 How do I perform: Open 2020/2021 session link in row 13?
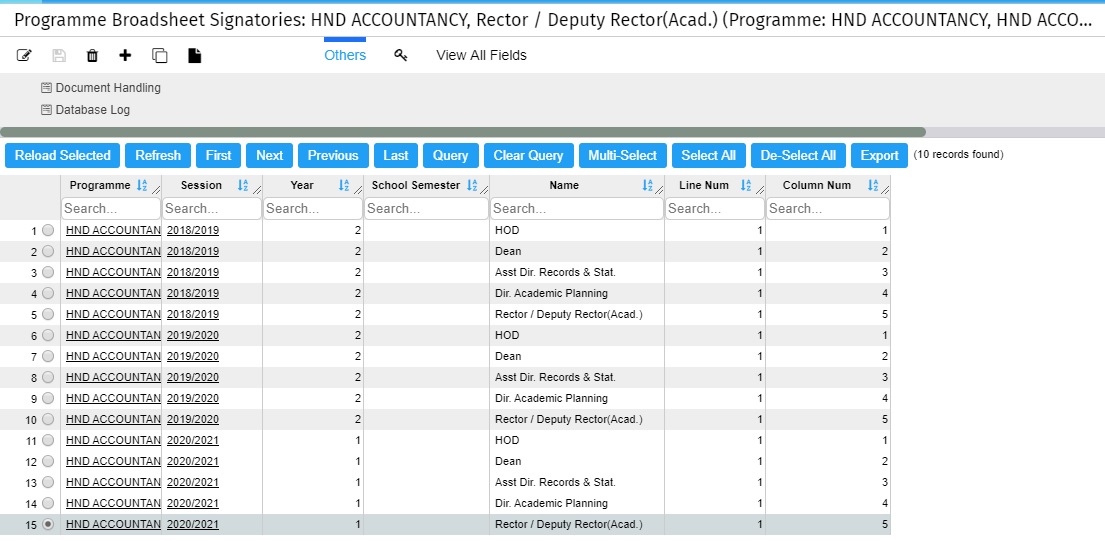(x=192, y=482)
